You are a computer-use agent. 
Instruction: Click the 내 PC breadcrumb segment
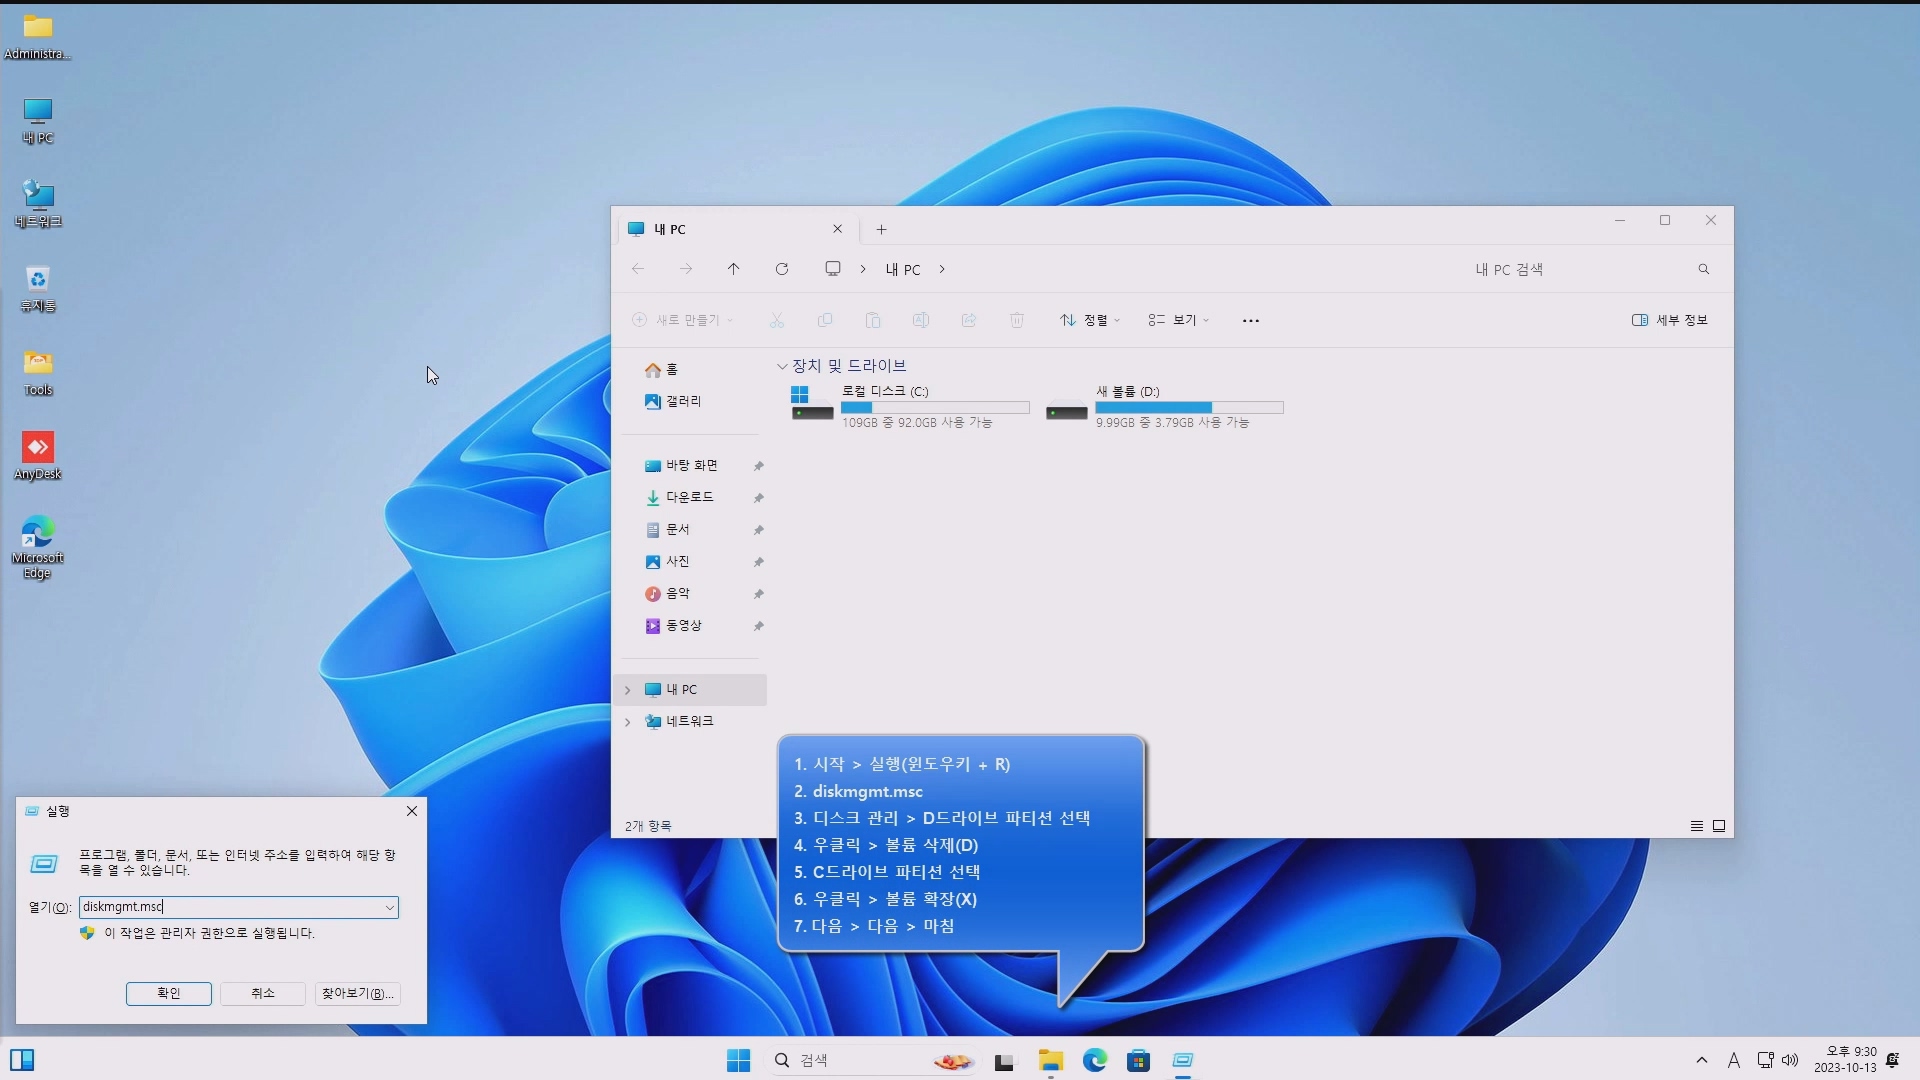point(903,270)
